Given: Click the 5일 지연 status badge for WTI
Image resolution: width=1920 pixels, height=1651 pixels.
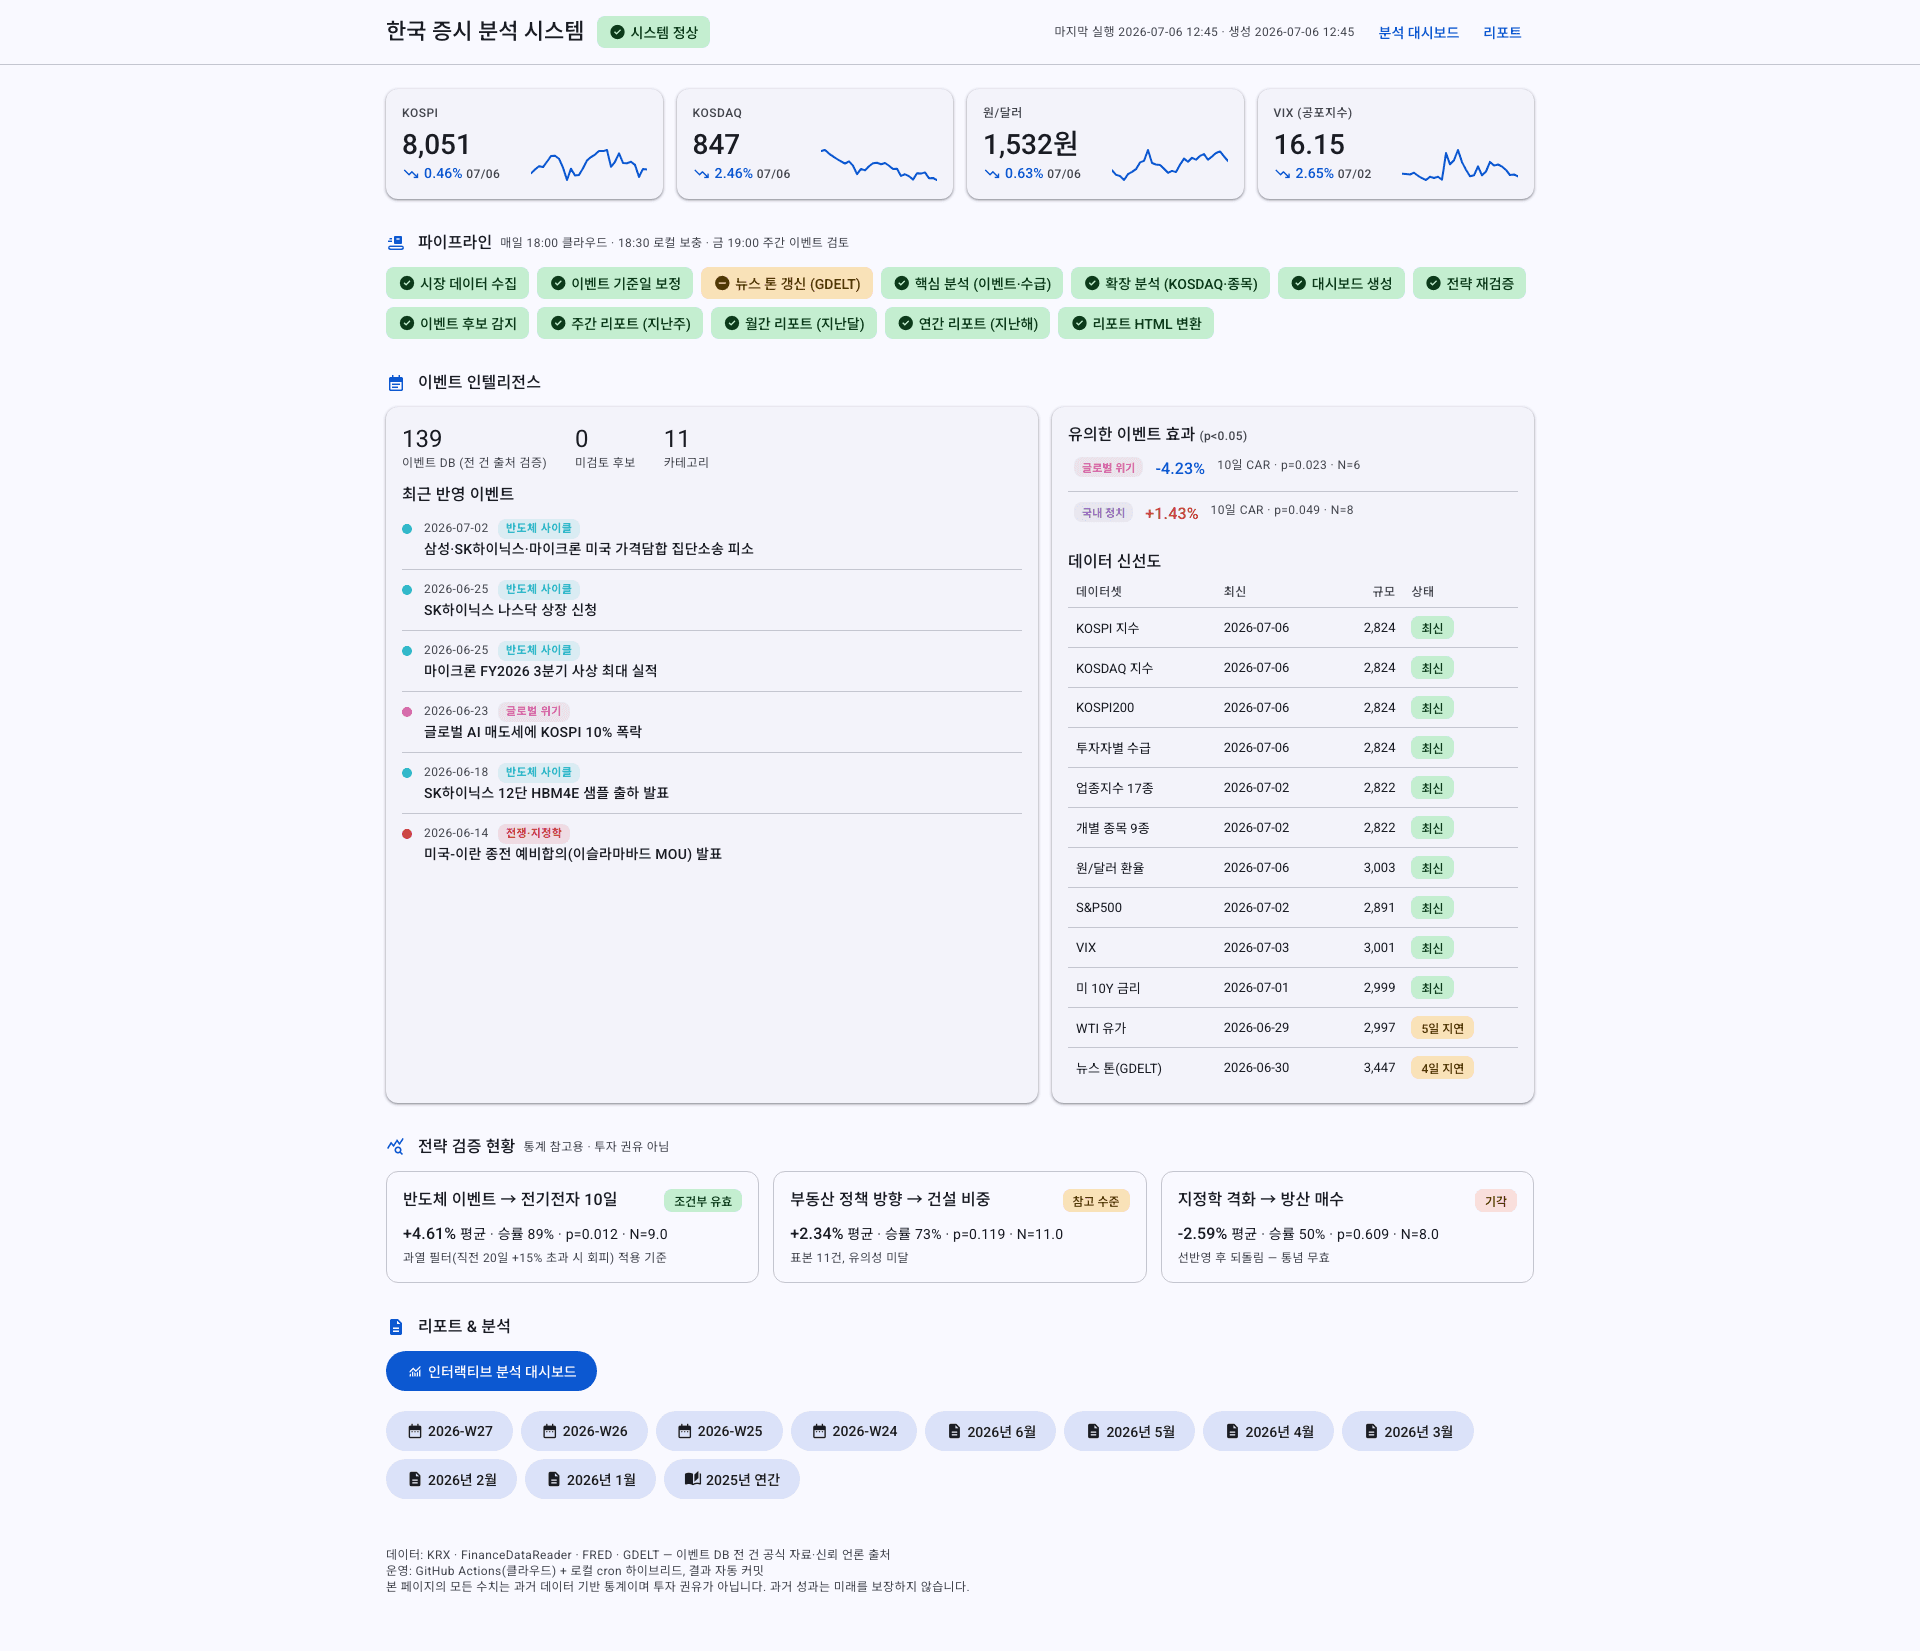Looking at the screenshot, I should tap(1442, 1028).
